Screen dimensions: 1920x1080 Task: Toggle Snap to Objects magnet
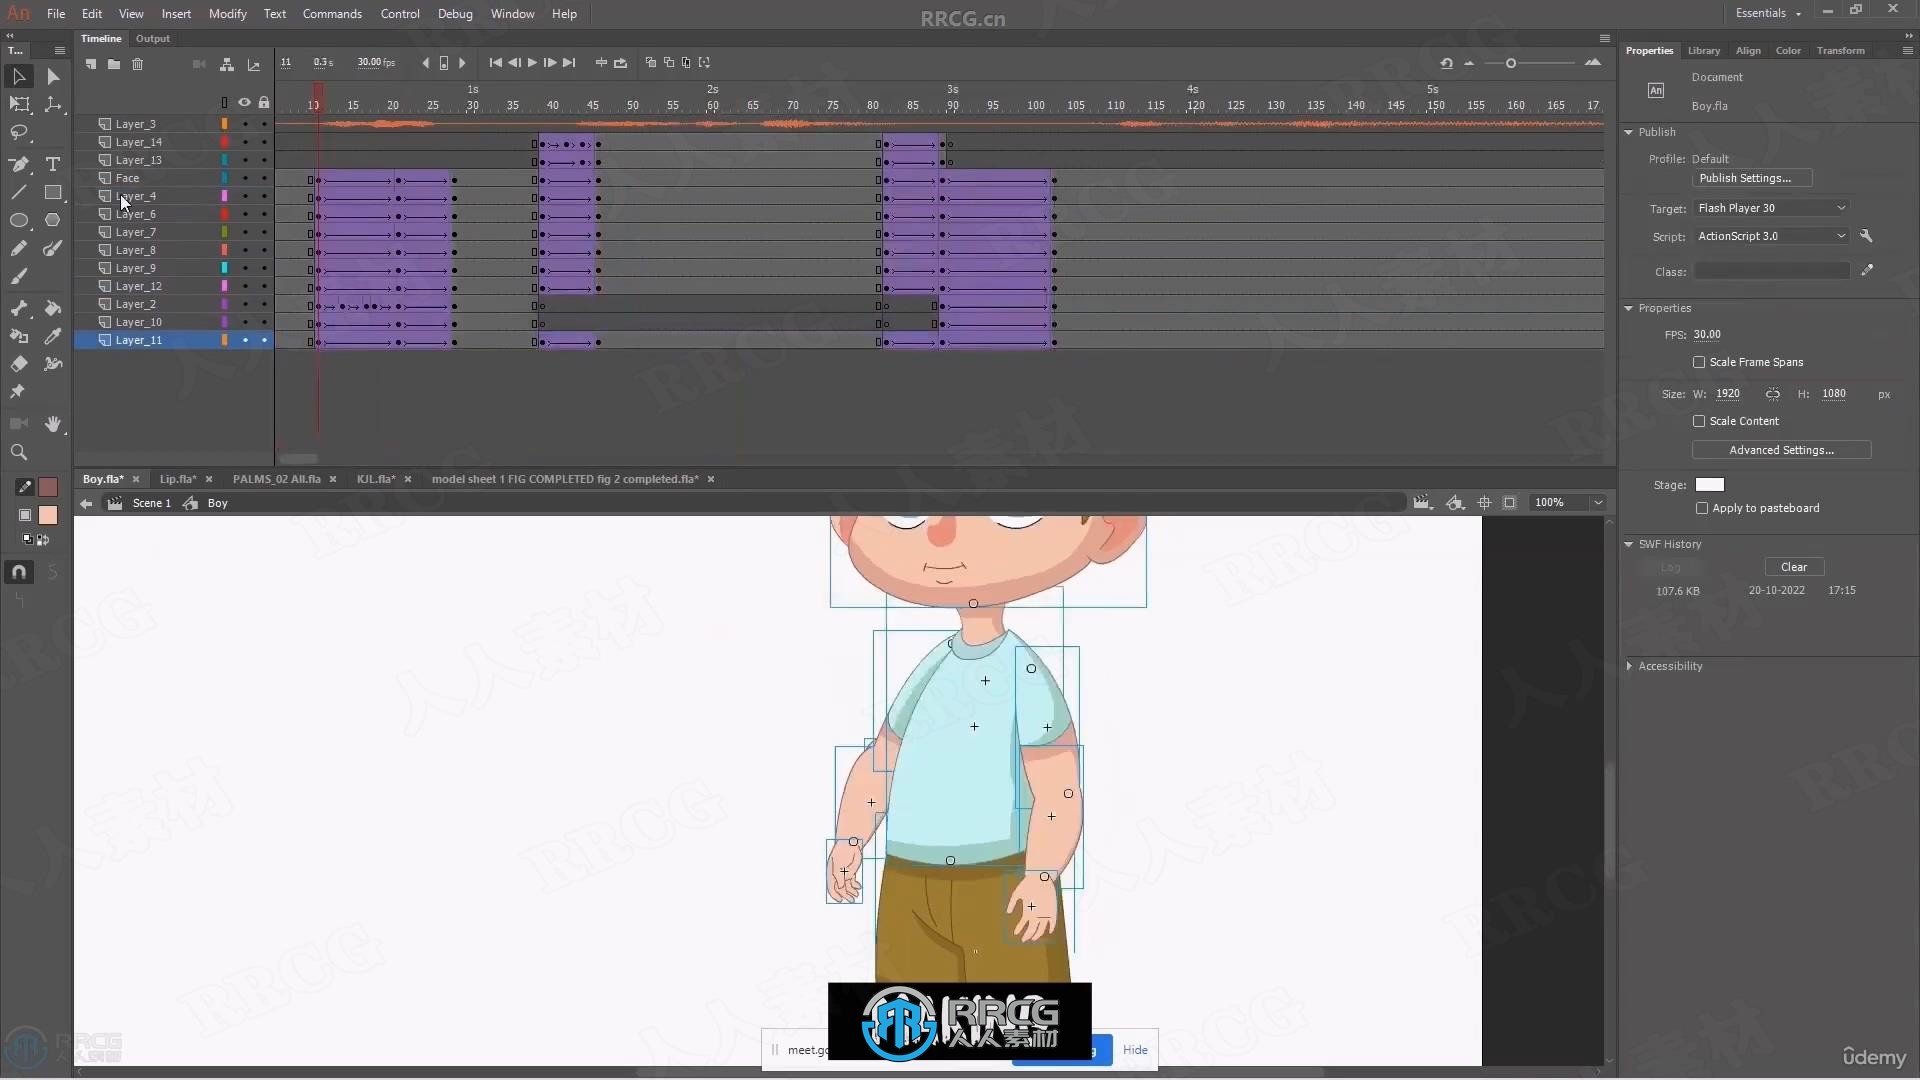coord(19,572)
